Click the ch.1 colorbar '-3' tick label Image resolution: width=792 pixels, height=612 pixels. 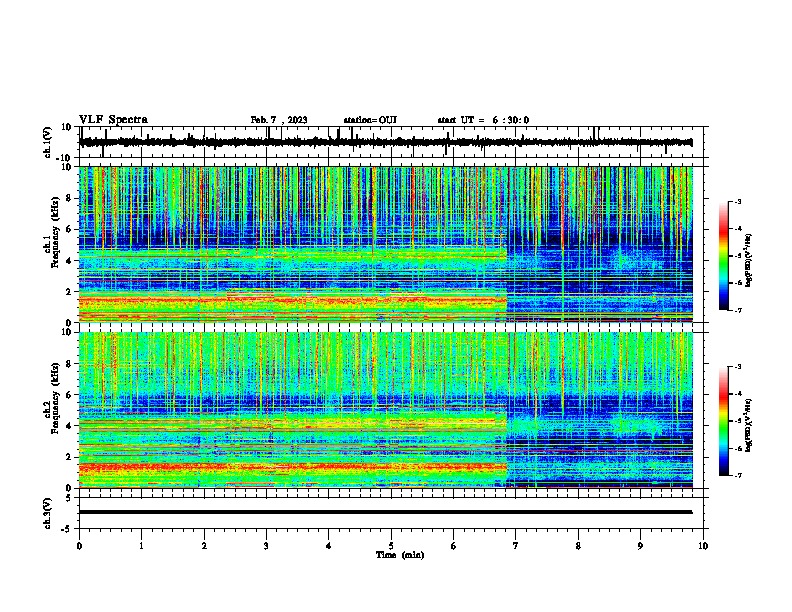click(x=737, y=202)
